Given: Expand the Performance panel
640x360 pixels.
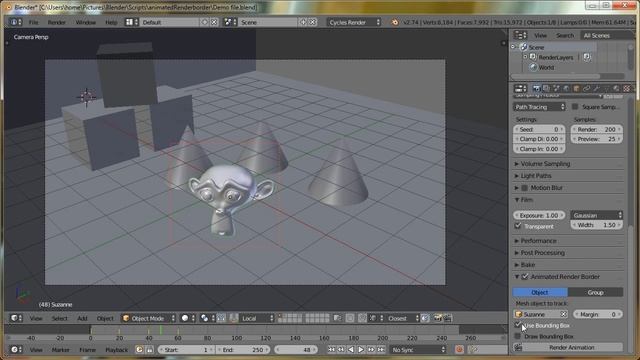Looking at the screenshot, I should (x=538, y=241).
